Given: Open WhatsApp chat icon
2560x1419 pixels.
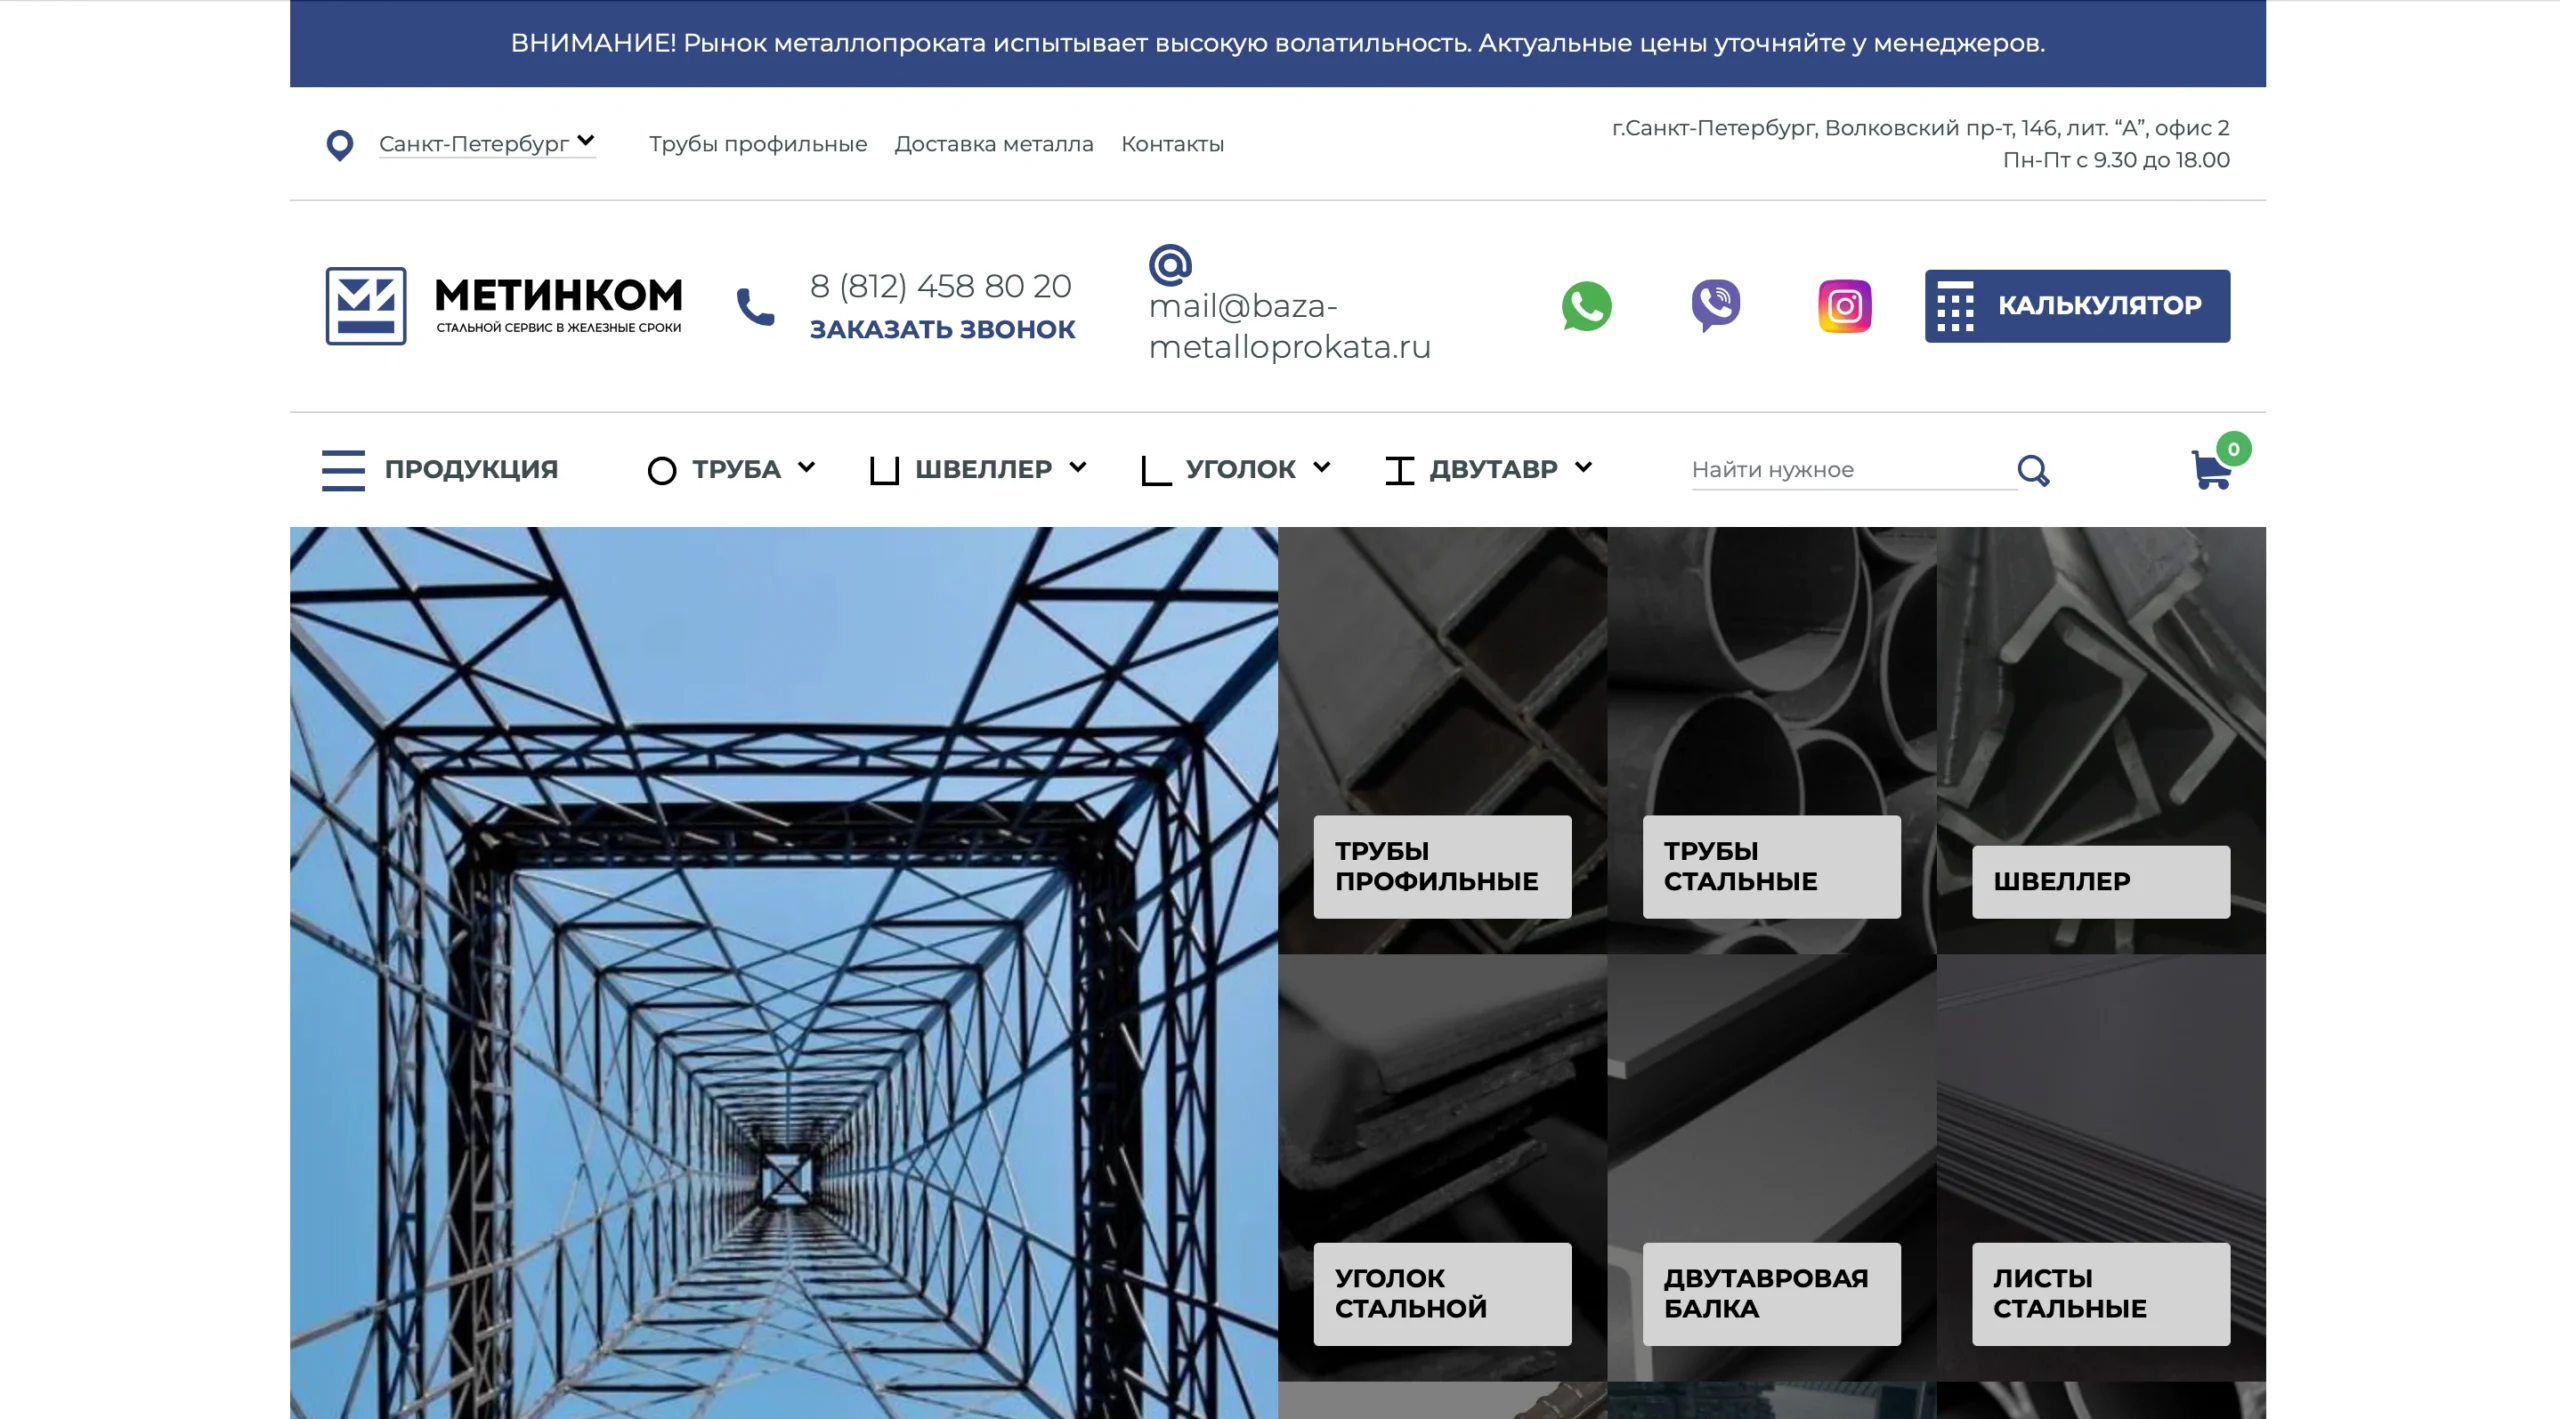Looking at the screenshot, I should pyautogui.click(x=1586, y=306).
